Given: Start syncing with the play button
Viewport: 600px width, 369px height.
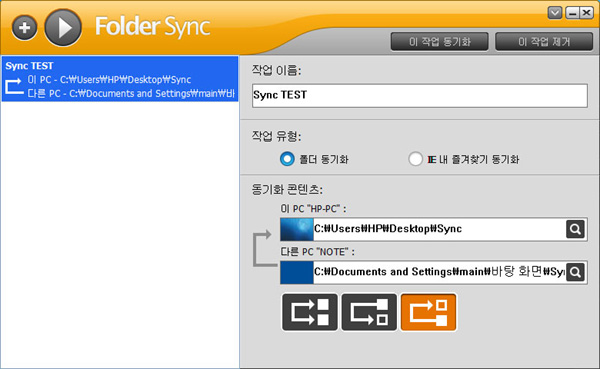Looking at the screenshot, I should pos(63,28).
